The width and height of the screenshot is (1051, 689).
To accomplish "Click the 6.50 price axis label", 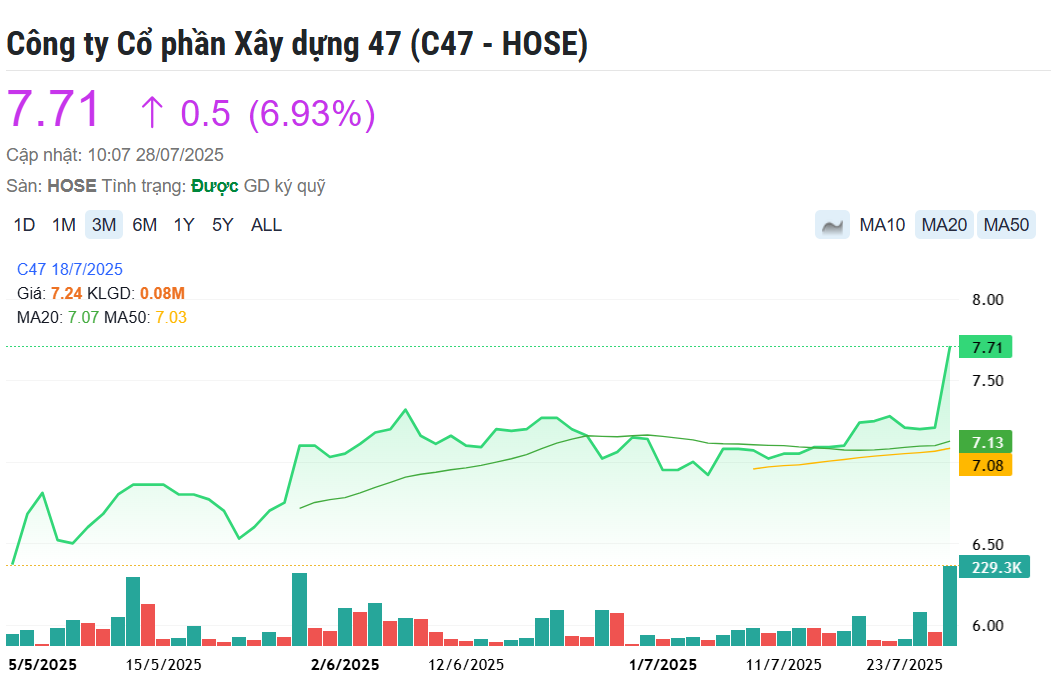I will pos(988,544).
